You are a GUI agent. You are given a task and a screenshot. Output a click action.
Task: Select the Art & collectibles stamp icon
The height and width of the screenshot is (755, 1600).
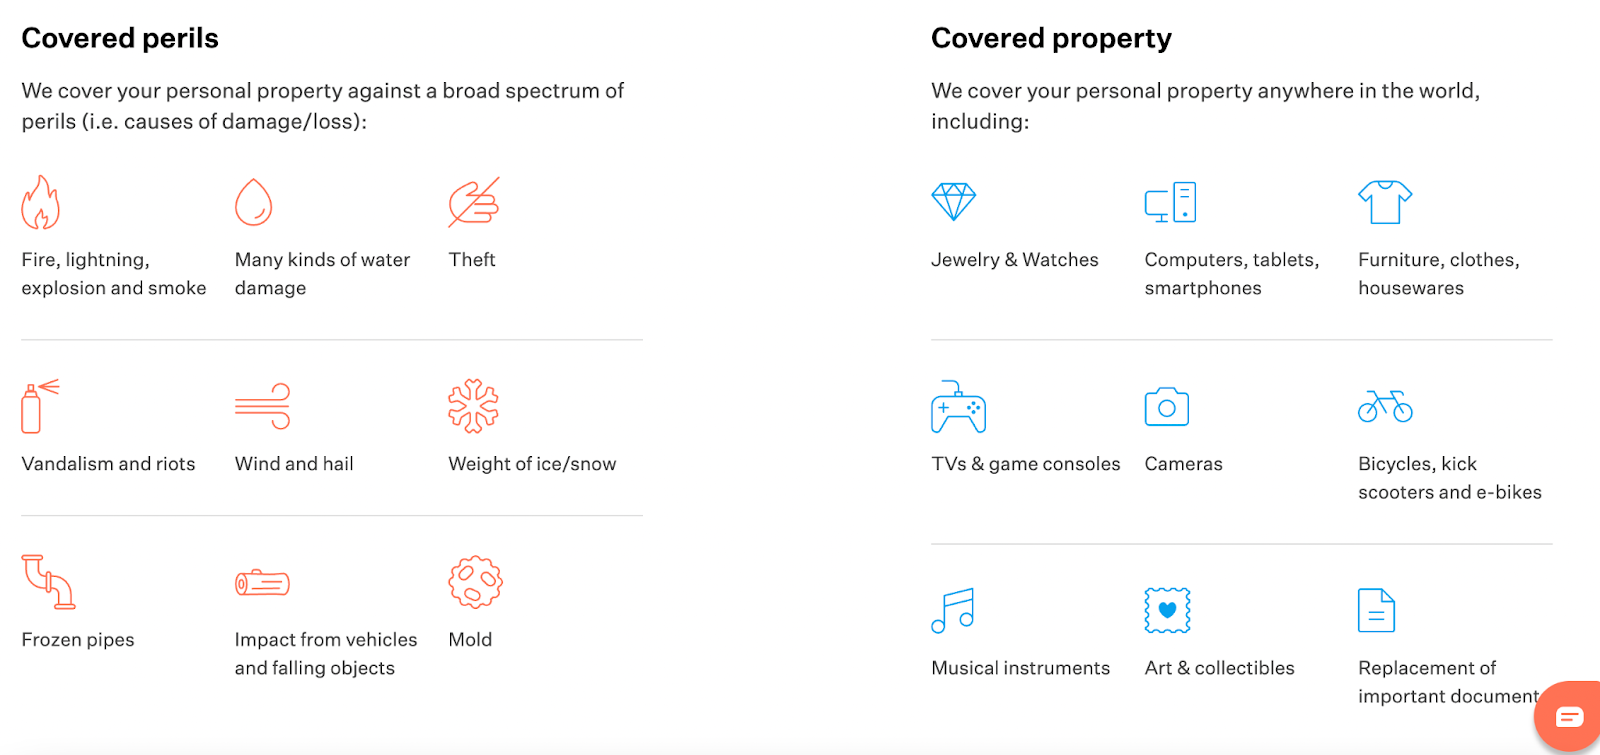click(x=1166, y=610)
